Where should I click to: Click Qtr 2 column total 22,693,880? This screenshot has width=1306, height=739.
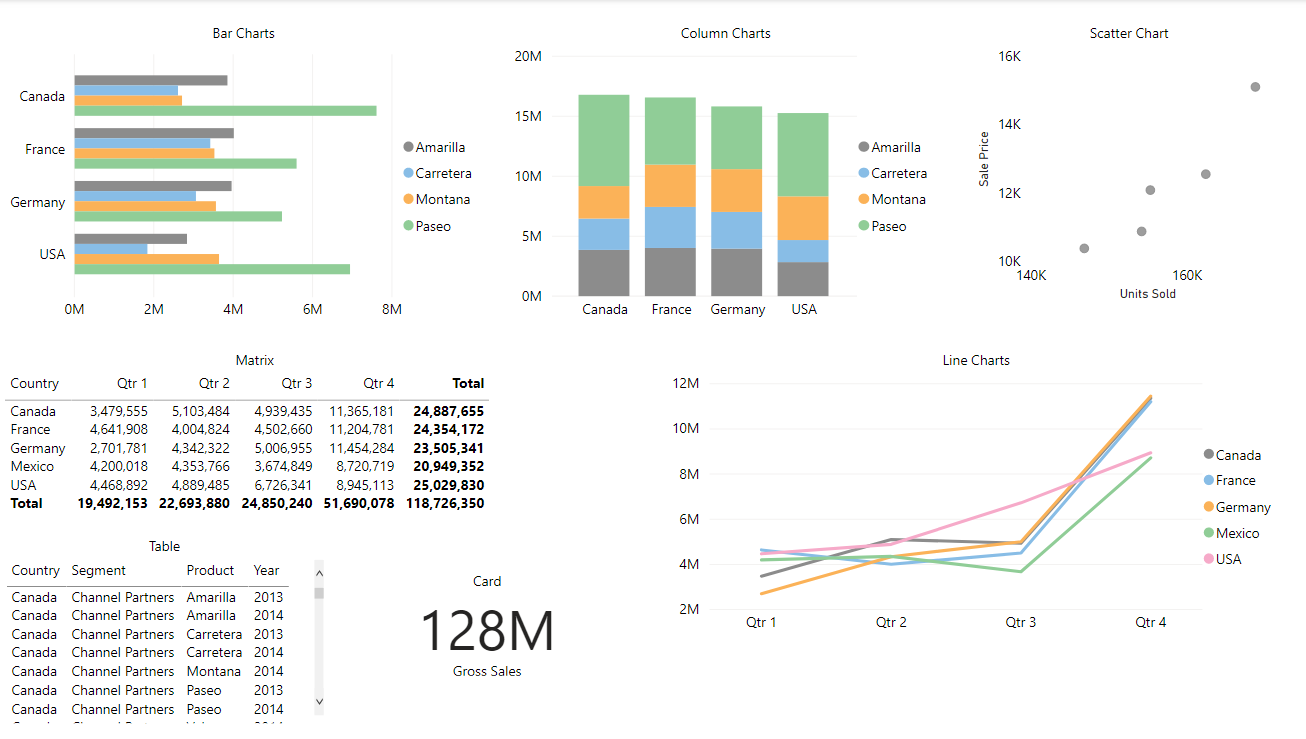(194, 503)
